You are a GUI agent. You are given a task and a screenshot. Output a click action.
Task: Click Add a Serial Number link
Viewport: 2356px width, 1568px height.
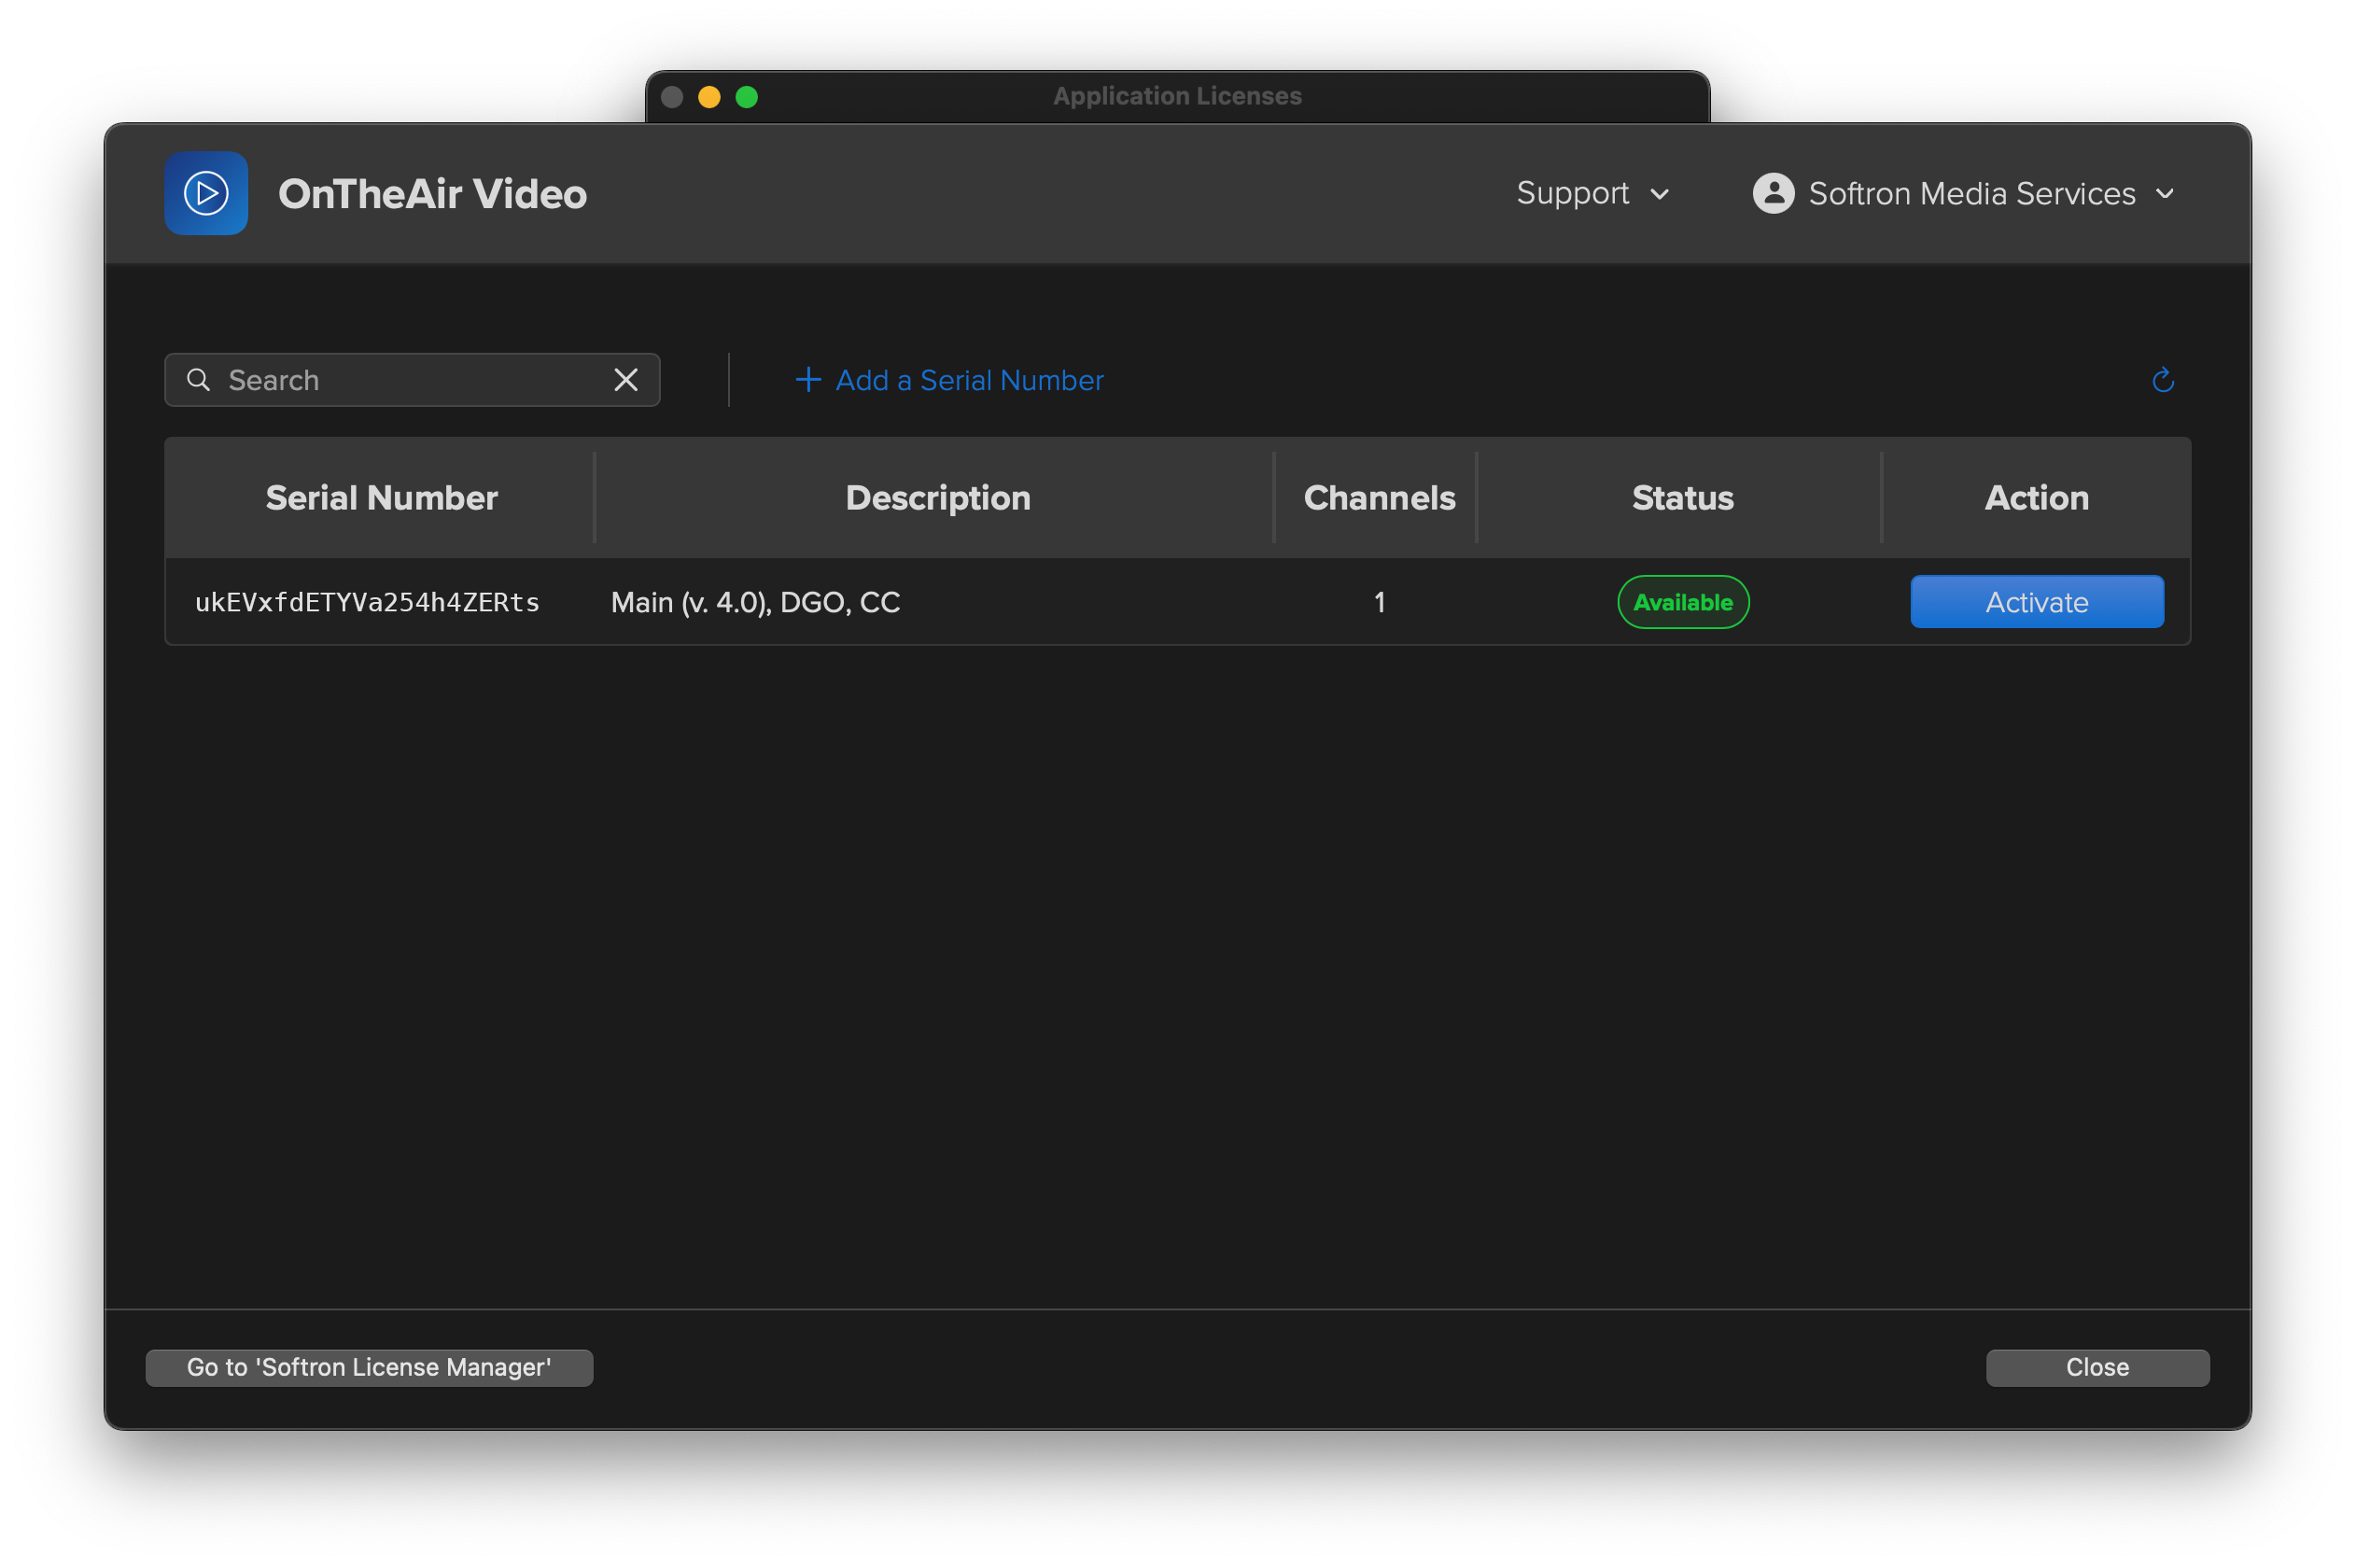pos(949,380)
